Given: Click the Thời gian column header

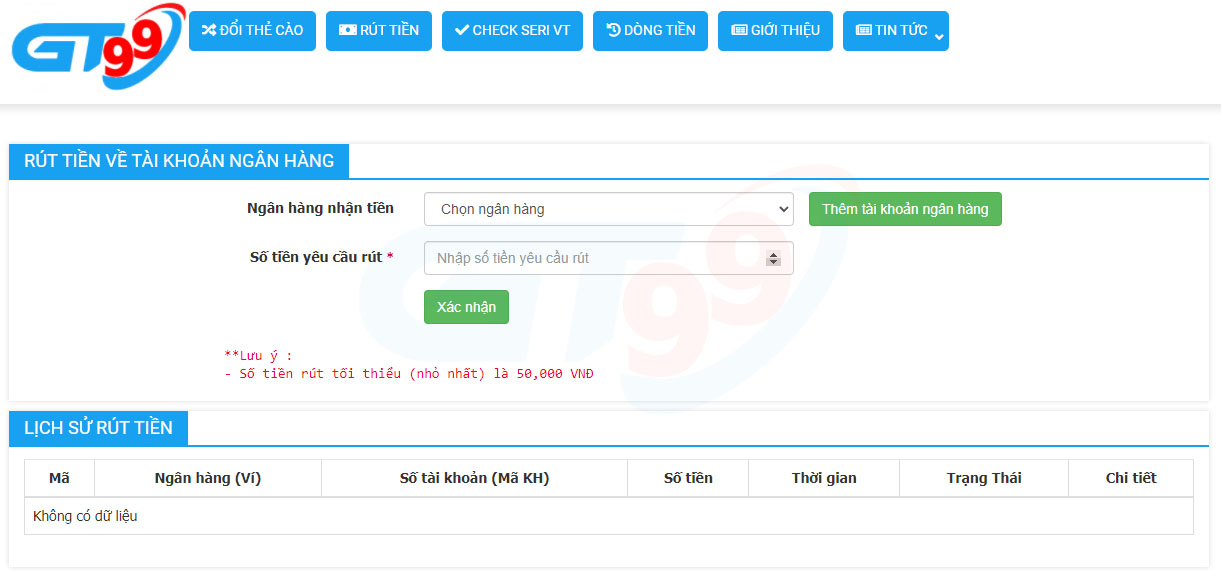Looking at the screenshot, I should click(824, 478).
